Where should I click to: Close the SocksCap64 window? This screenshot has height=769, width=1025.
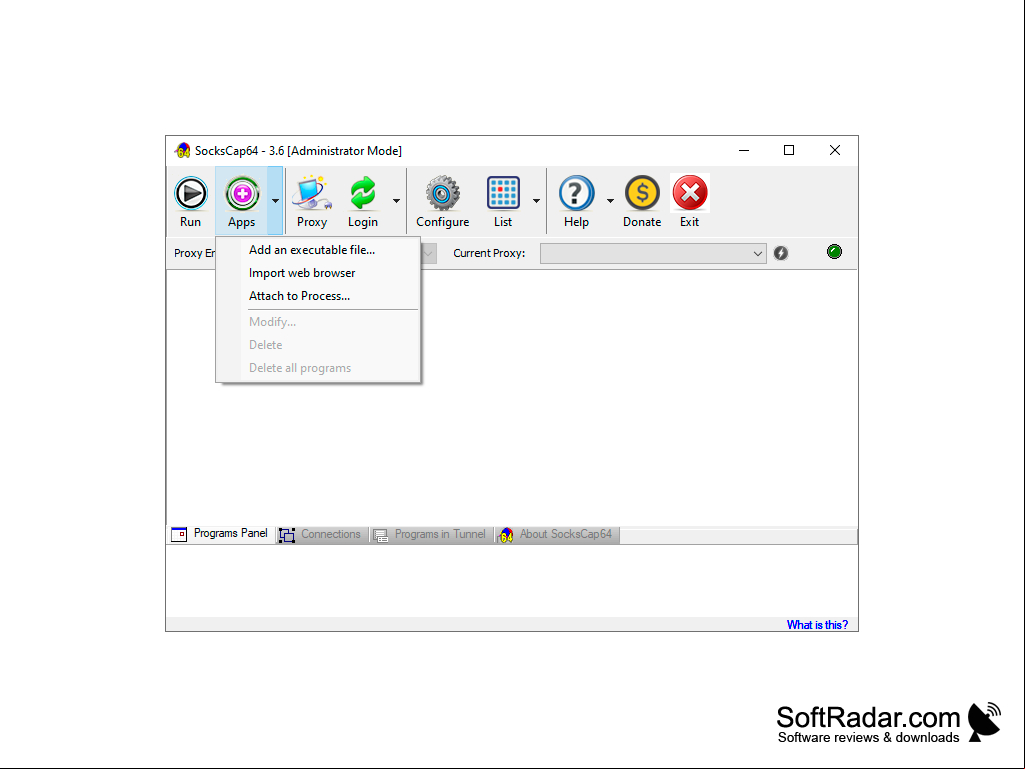(x=835, y=150)
